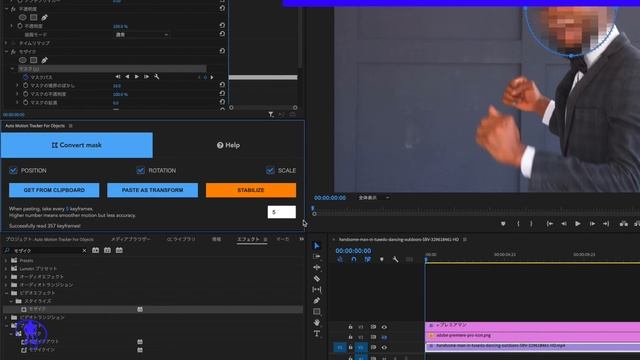640x360 pixels.
Task: Add marker in program monitor
Action: point(503,224)
